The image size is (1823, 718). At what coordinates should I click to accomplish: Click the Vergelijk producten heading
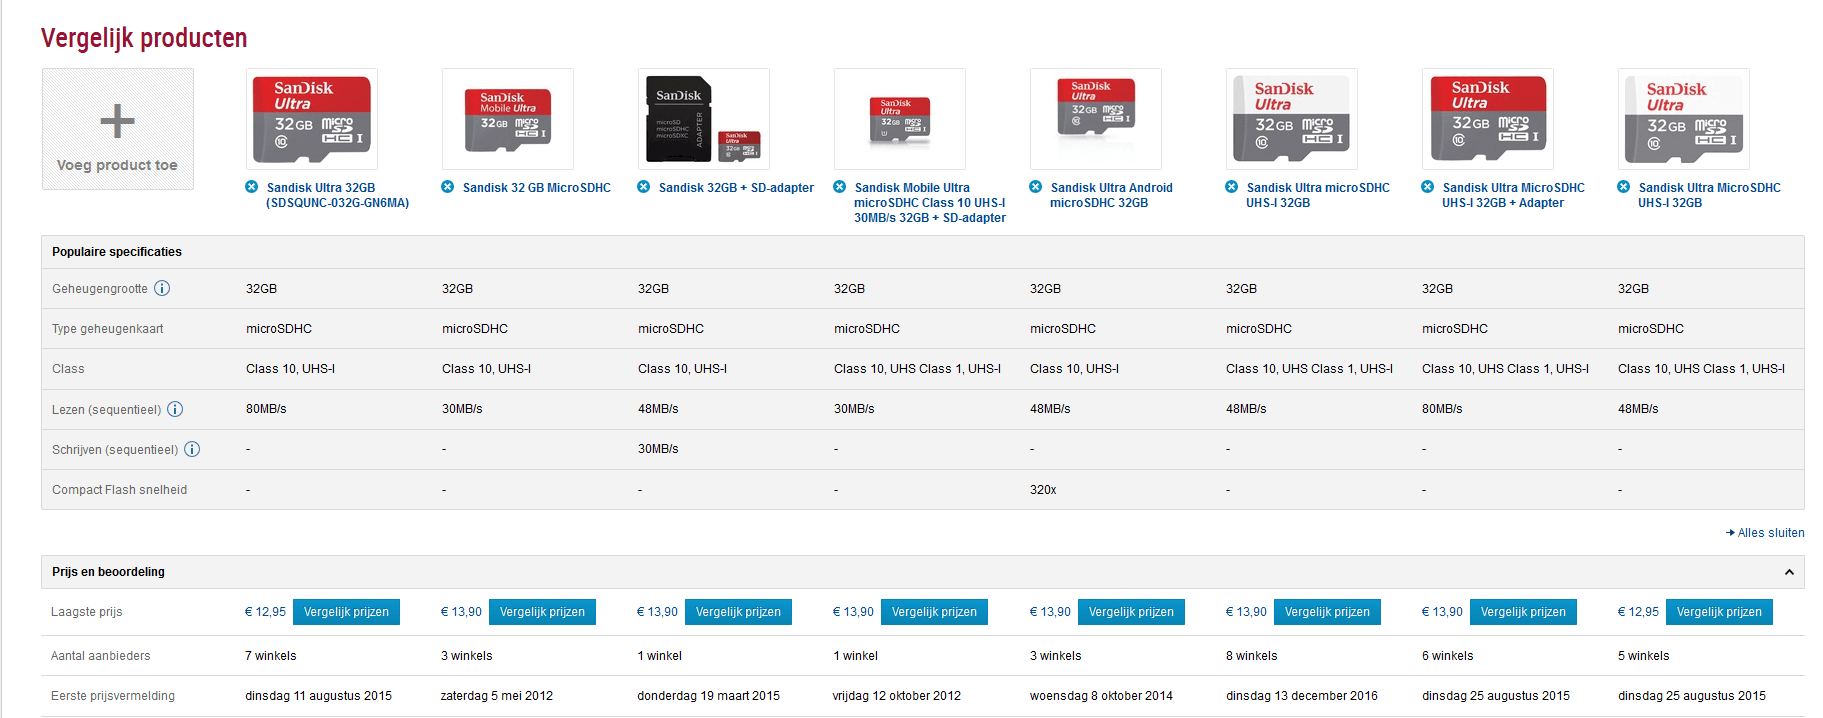tap(144, 38)
